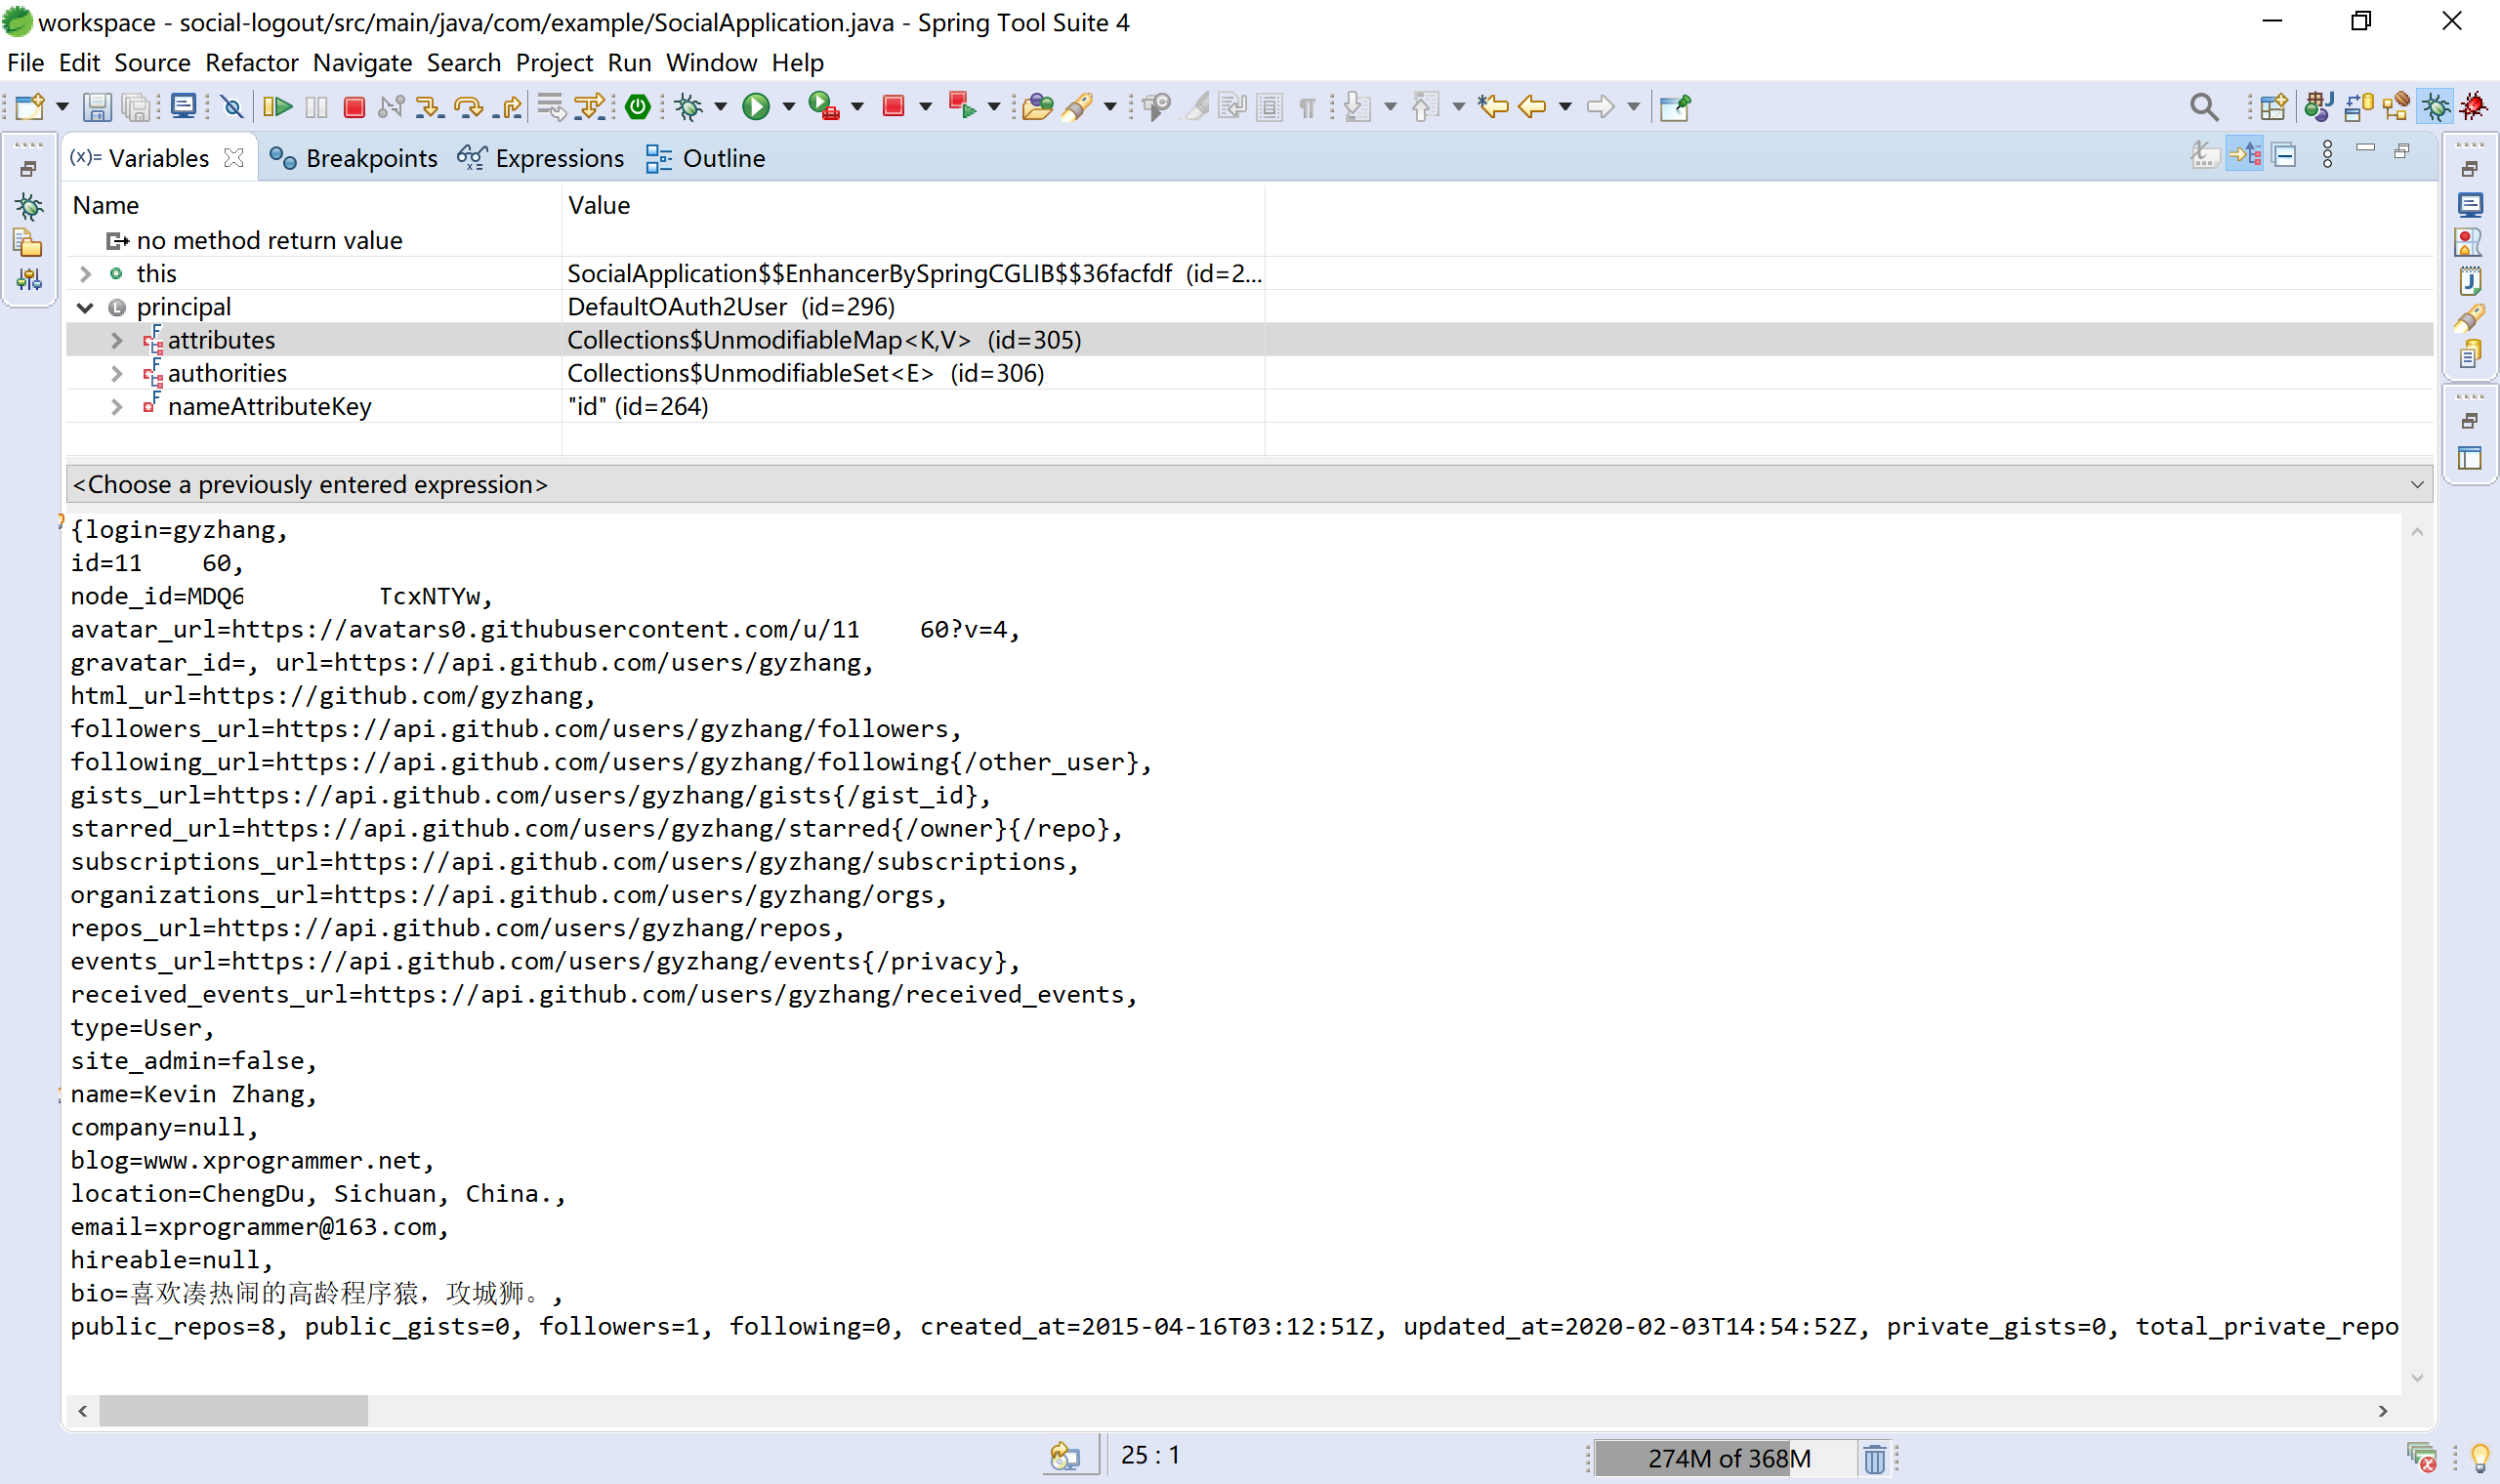Screen dimensions: 2500x1484
Task: Click the magnifier search icon in the toolbar
Action: point(2203,107)
